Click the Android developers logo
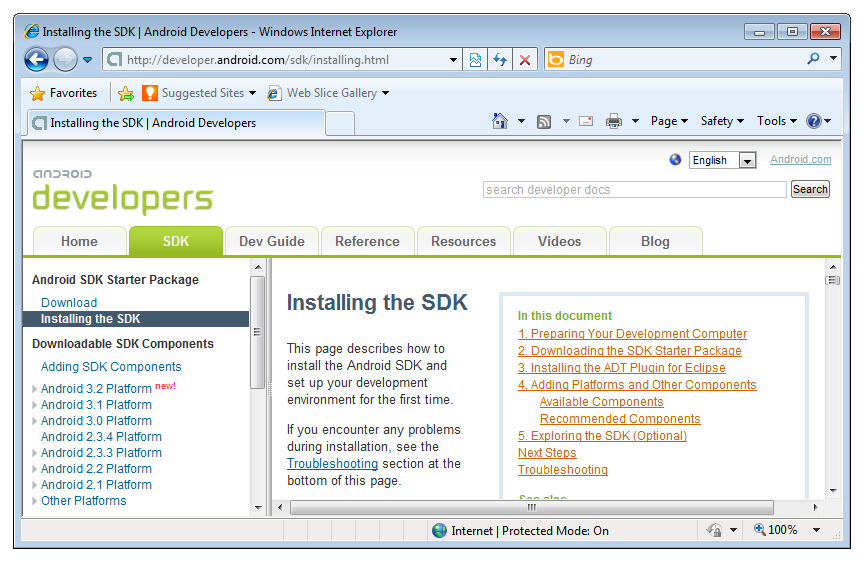The width and height of the screenshot is (864, 563). (122, 191)
